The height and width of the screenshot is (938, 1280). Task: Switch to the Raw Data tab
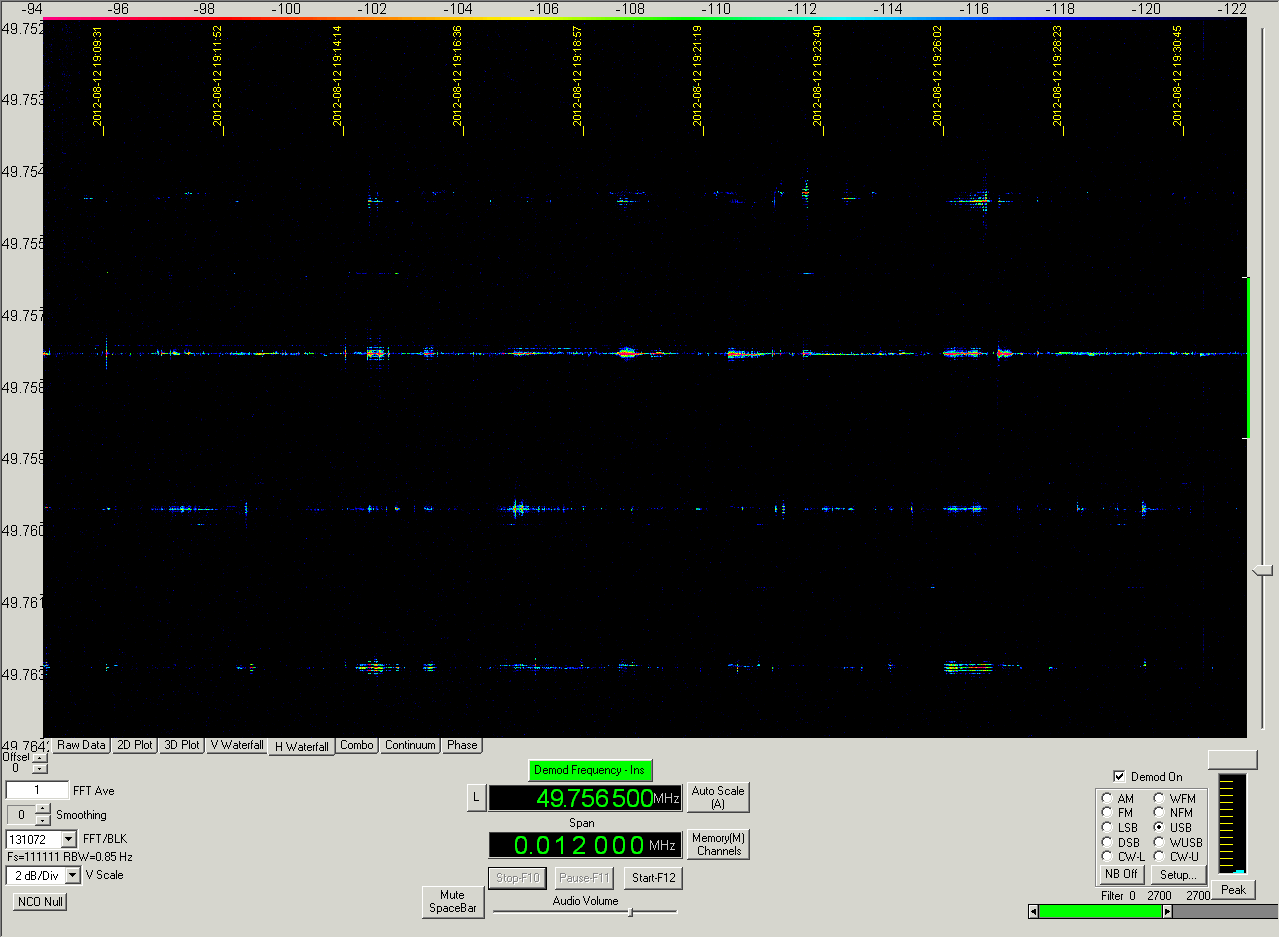tap(81, 745)
